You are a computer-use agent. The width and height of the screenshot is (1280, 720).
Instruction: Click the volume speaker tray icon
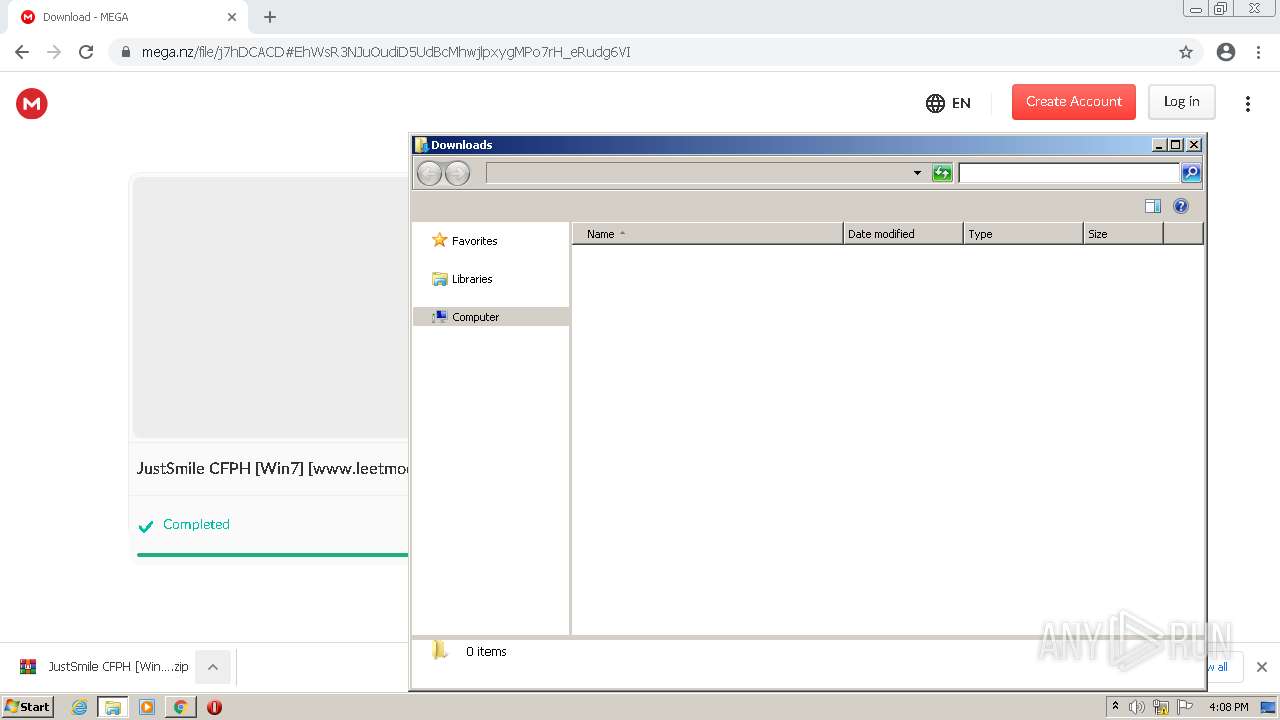1137,707
